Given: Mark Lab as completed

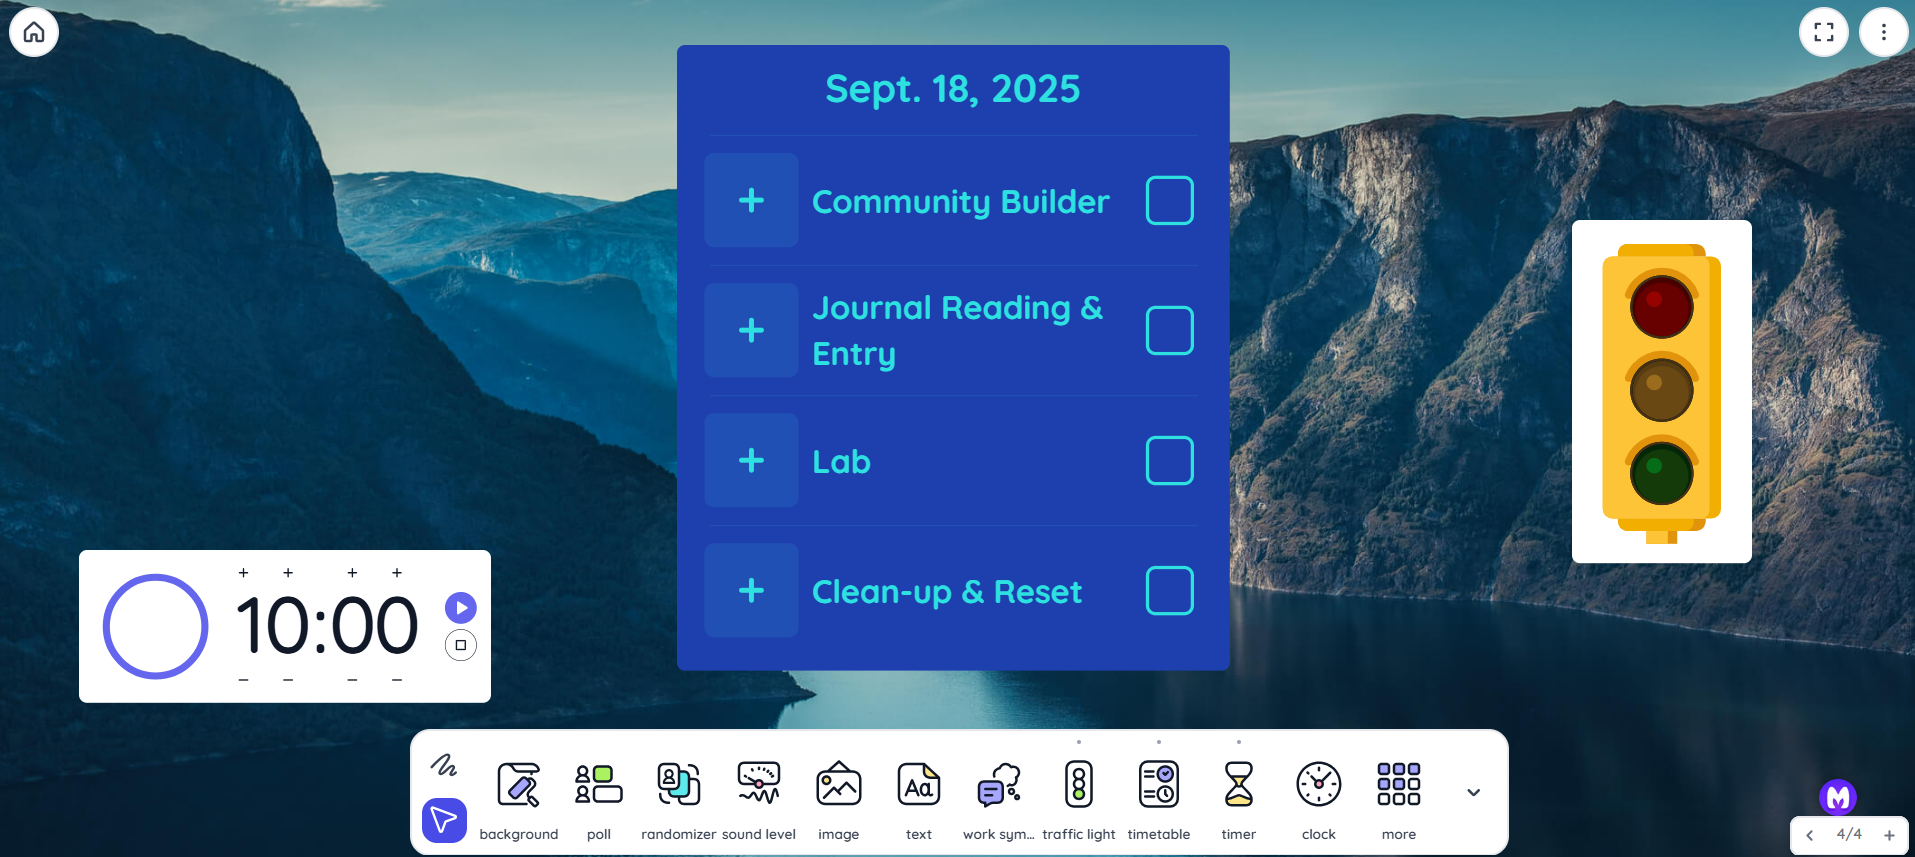Looking at the screenshot, I should pos(1170,461).
